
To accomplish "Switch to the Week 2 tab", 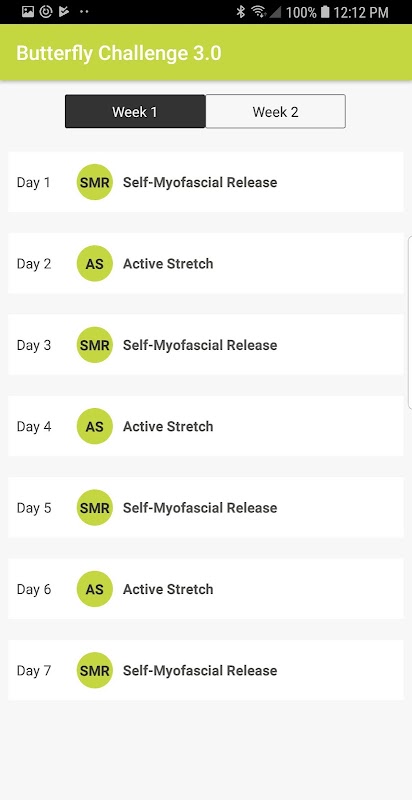I will [x=275, y=111].
